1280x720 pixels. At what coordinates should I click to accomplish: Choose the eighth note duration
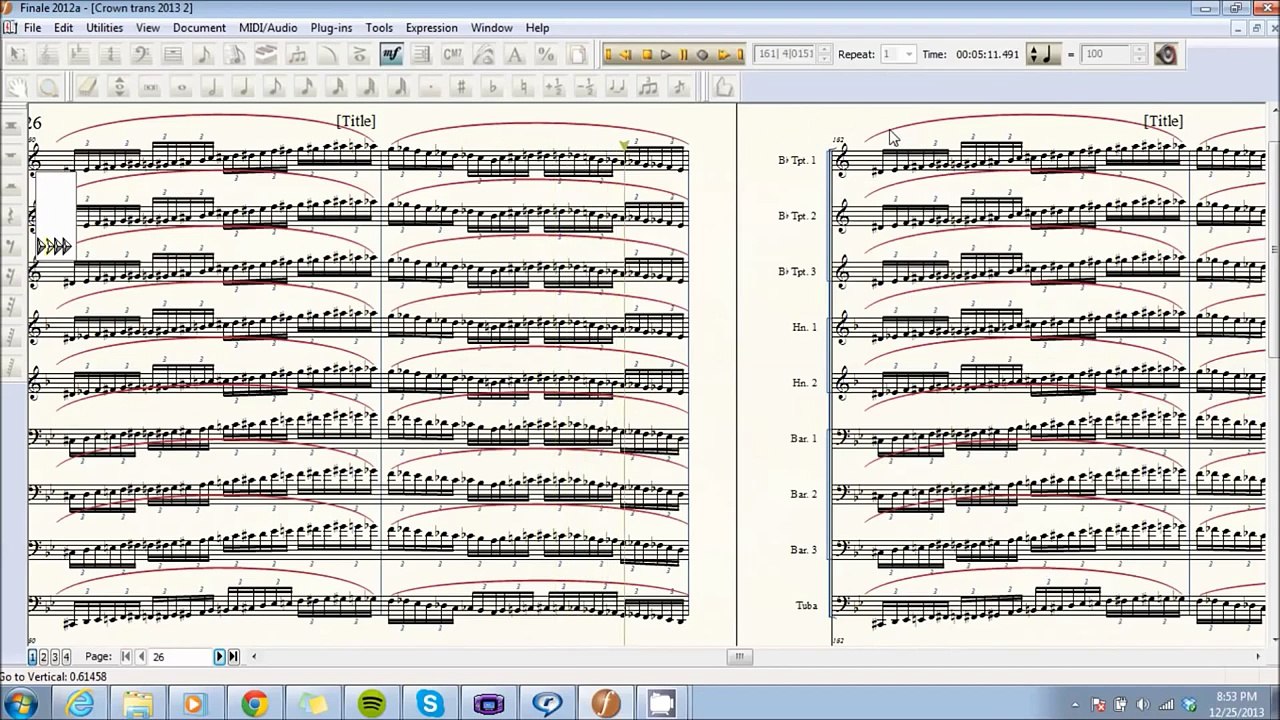274,87
